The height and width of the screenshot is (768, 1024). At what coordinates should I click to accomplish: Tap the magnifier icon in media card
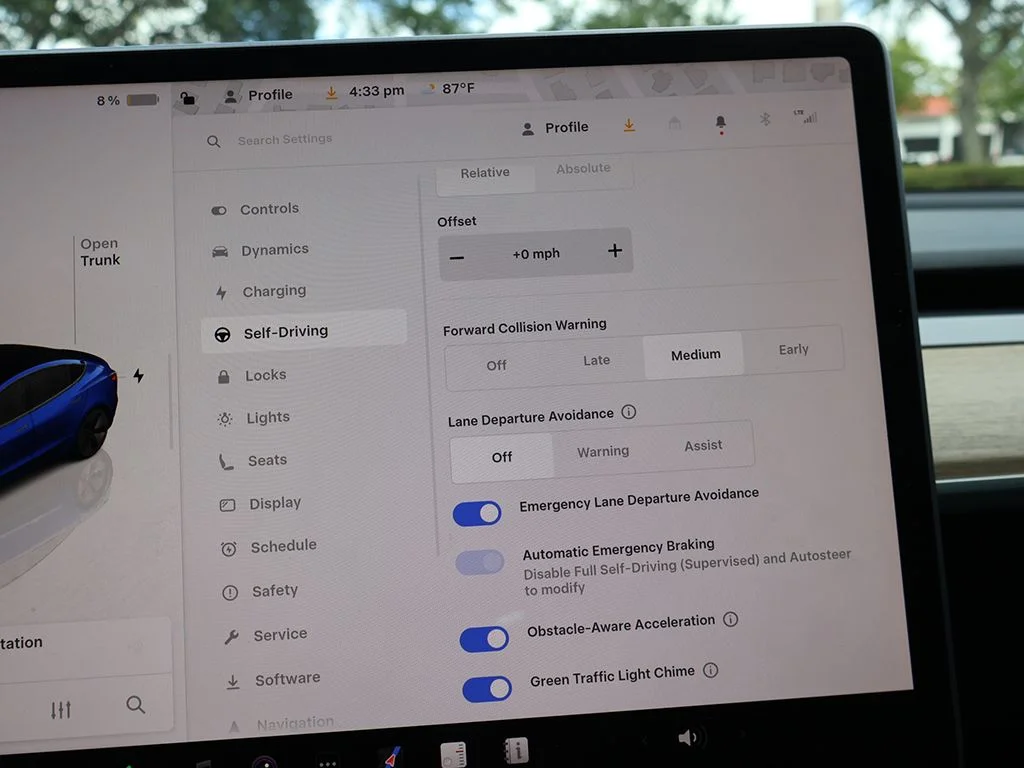click(135, 705)
